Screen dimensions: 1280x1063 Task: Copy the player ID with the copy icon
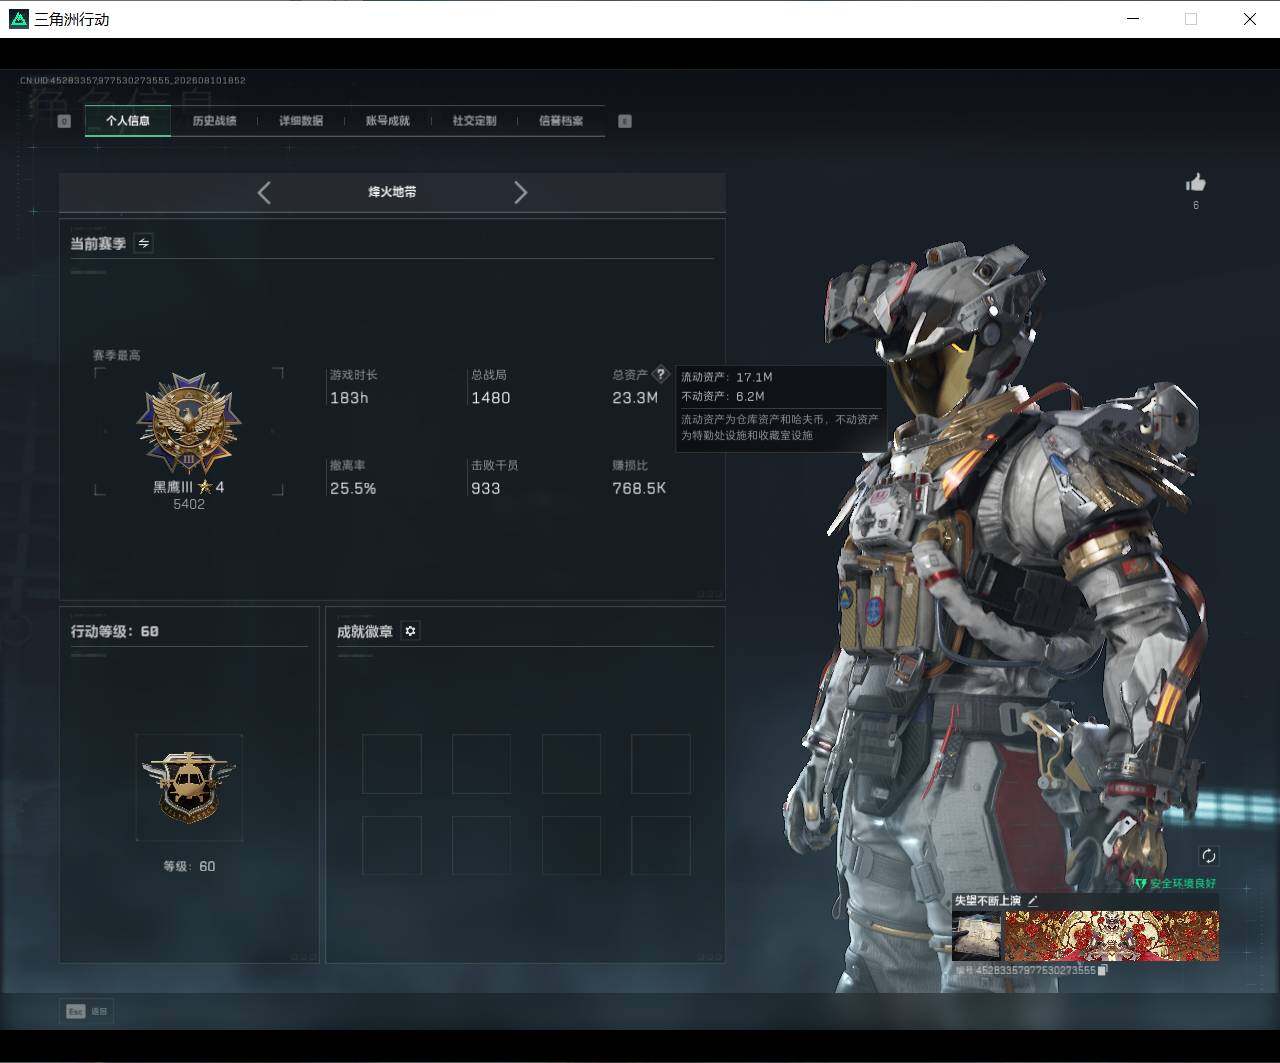click(x=1103, y=970)
